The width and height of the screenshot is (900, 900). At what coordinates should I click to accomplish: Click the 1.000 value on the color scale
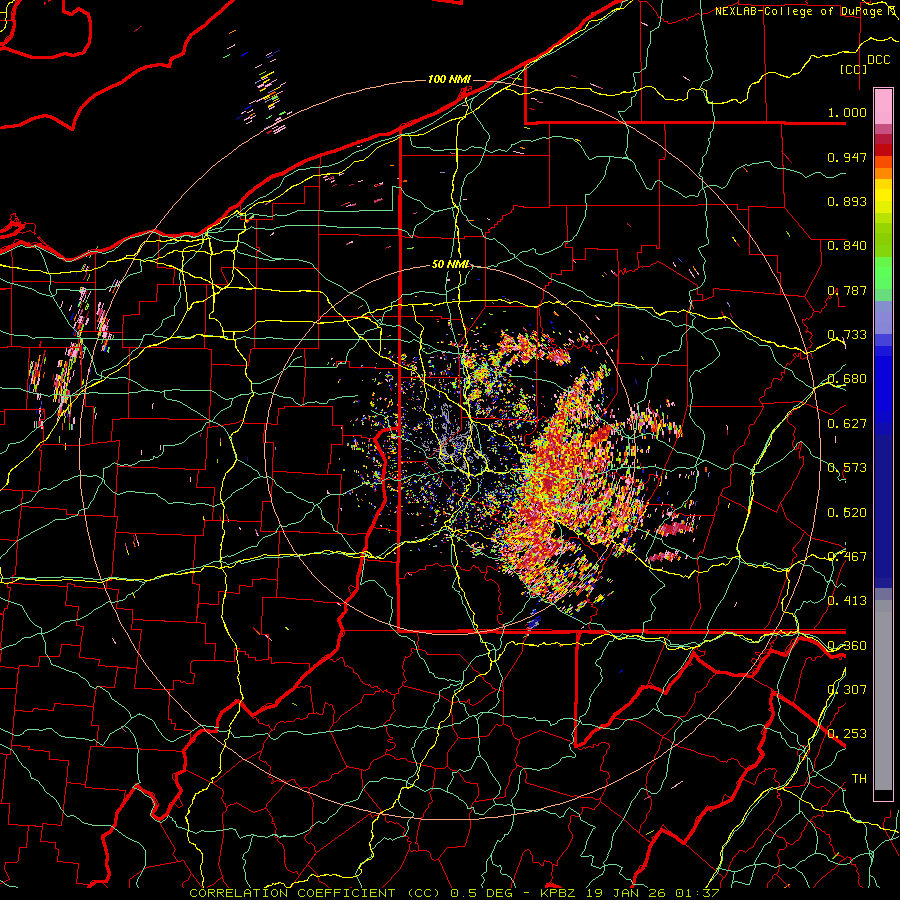pos(847,112)
